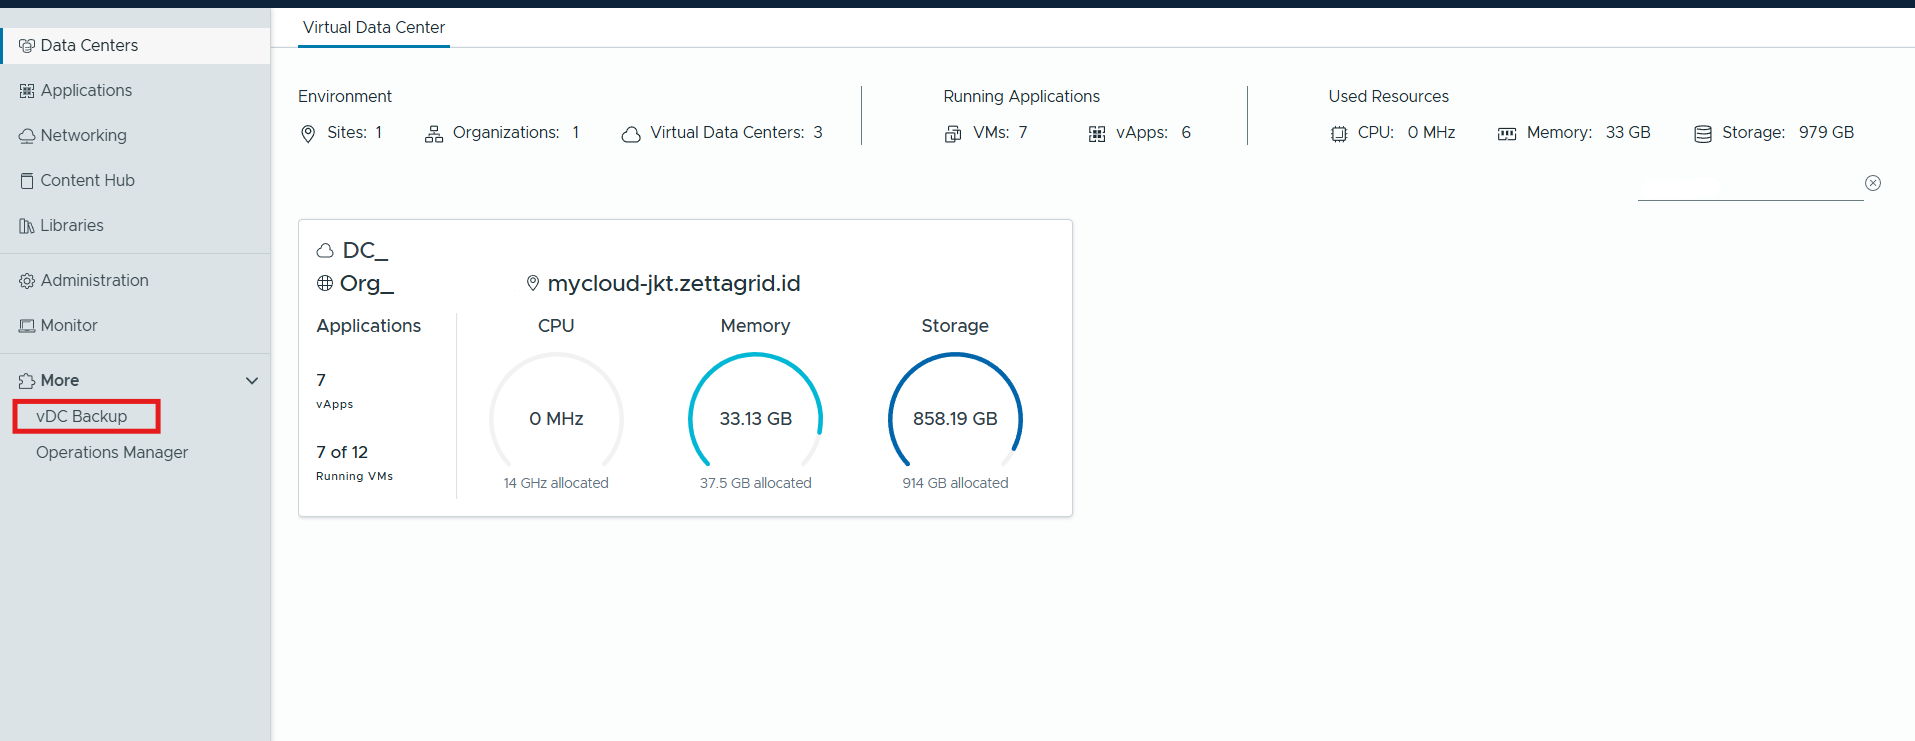Screen dimensions: 1915x741
Task: Click the mycloud-jkt.zettagrid.id site text
Action: tap(674, 284)
